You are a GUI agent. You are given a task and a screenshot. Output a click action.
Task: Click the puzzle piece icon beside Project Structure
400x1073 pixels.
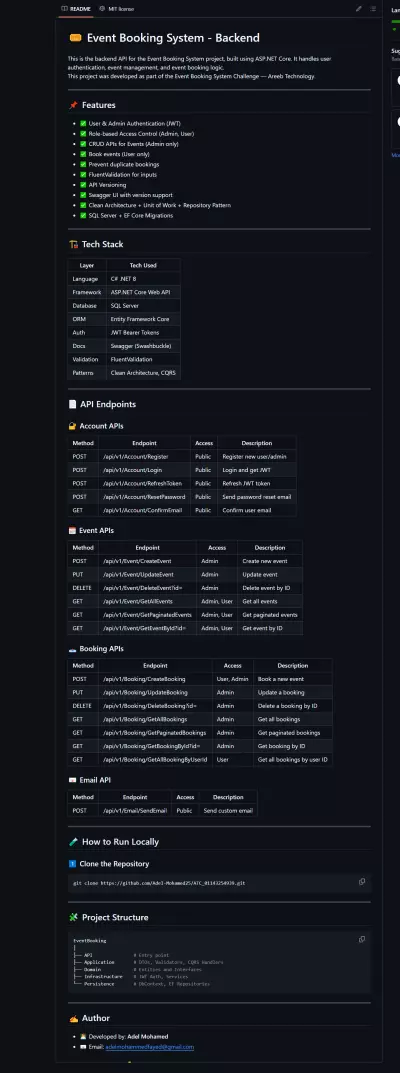(73, 917)
